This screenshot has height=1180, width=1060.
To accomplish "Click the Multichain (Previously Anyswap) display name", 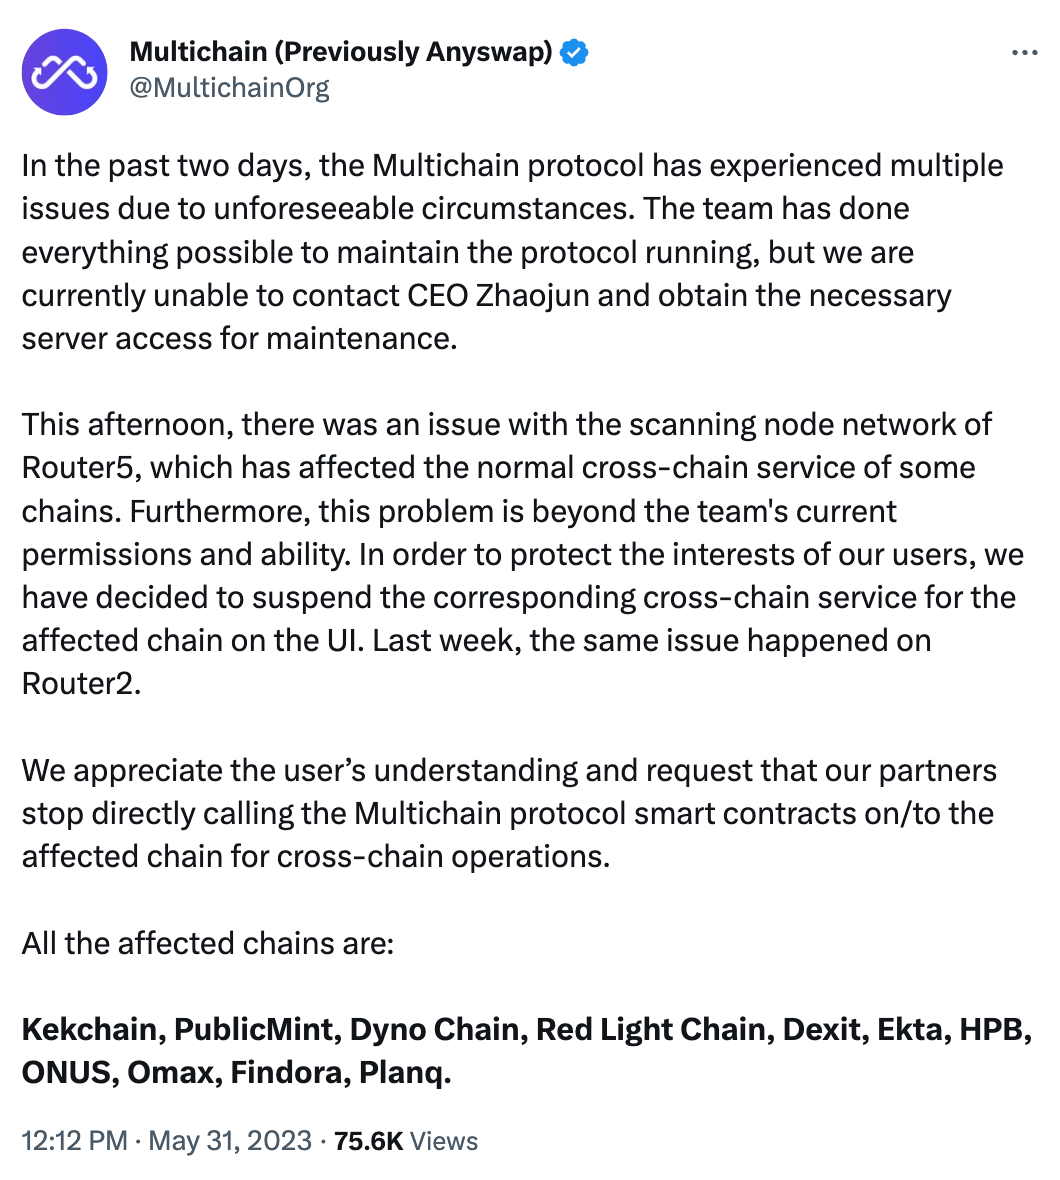I will tap(341, 52).
